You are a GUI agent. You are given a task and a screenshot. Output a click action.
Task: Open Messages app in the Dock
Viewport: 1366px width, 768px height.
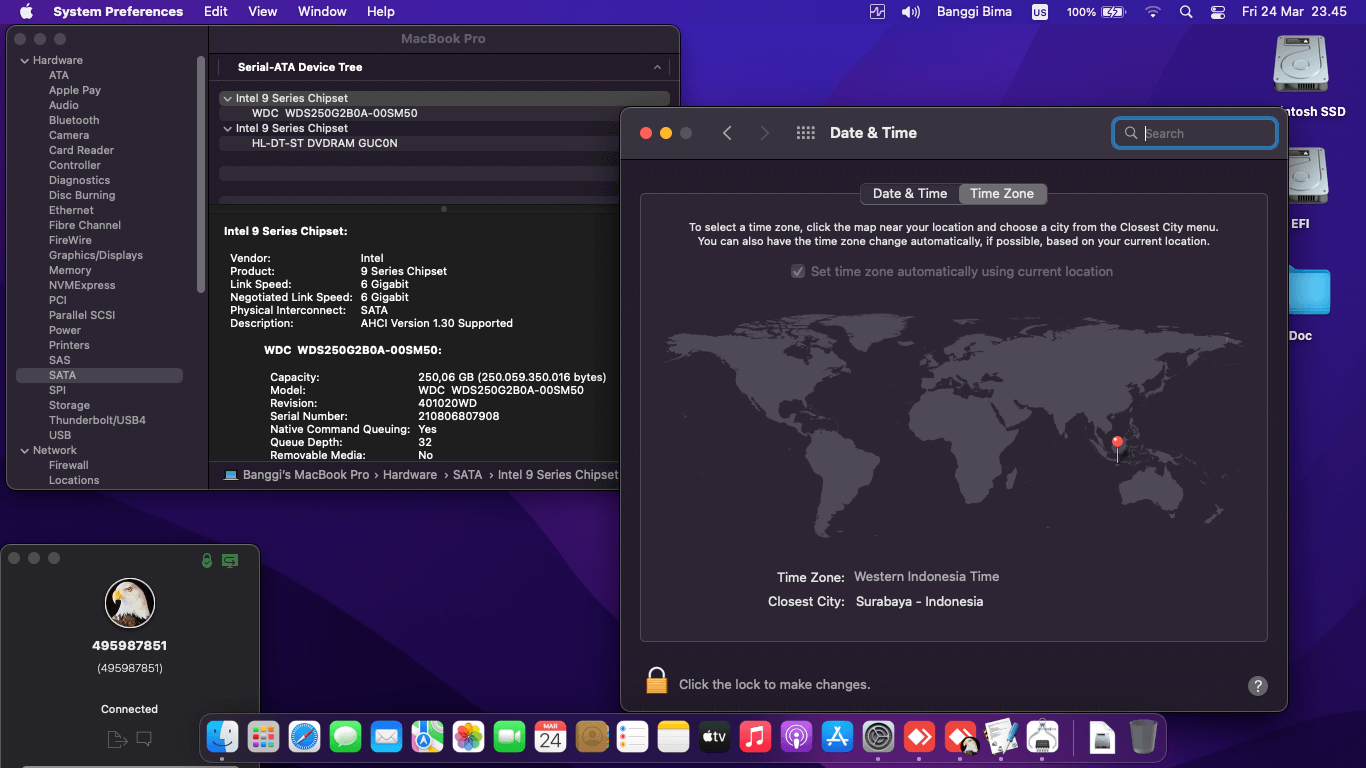point(345,738)
